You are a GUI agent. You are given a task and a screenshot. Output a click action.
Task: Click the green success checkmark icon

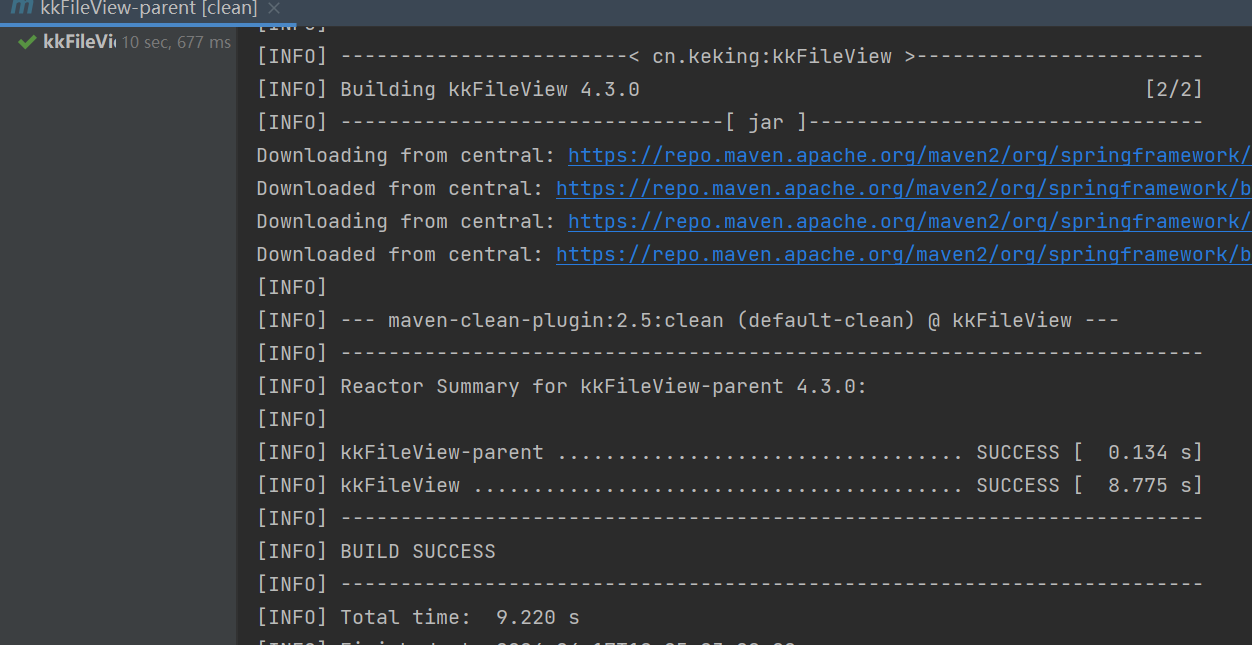pos(27,42)
